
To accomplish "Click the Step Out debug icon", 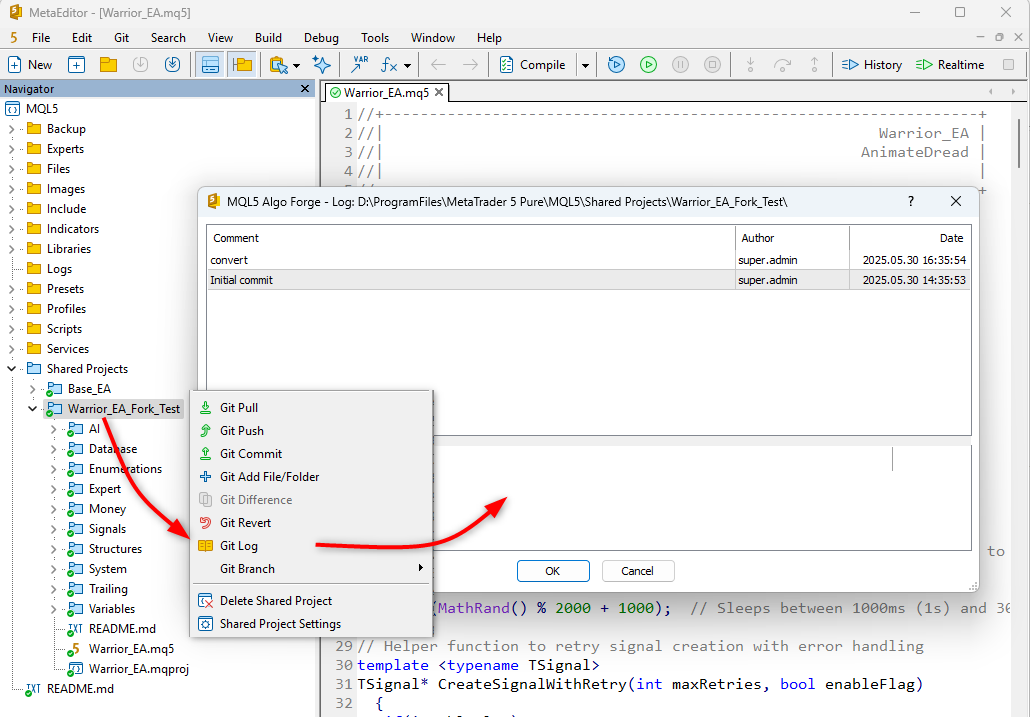I will point(815,64).
